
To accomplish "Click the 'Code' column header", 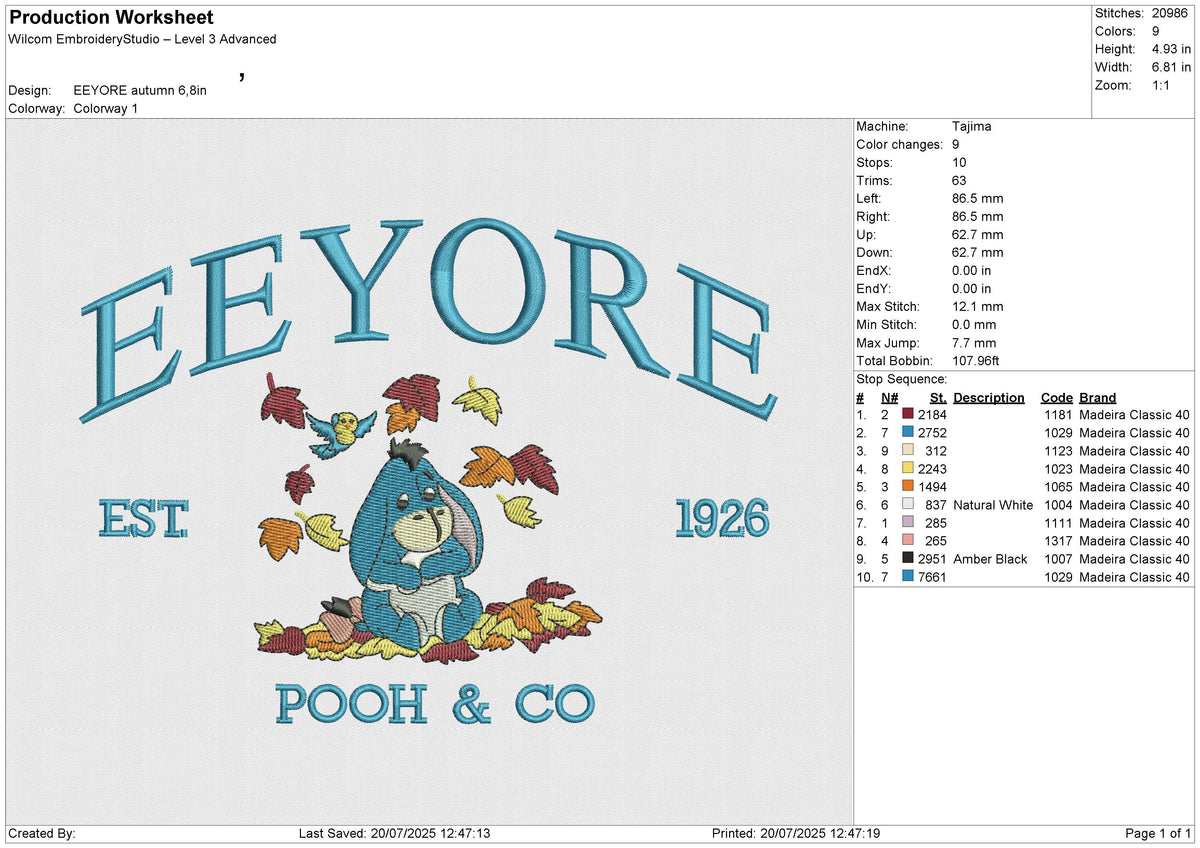I will (x=1056, y=398).
